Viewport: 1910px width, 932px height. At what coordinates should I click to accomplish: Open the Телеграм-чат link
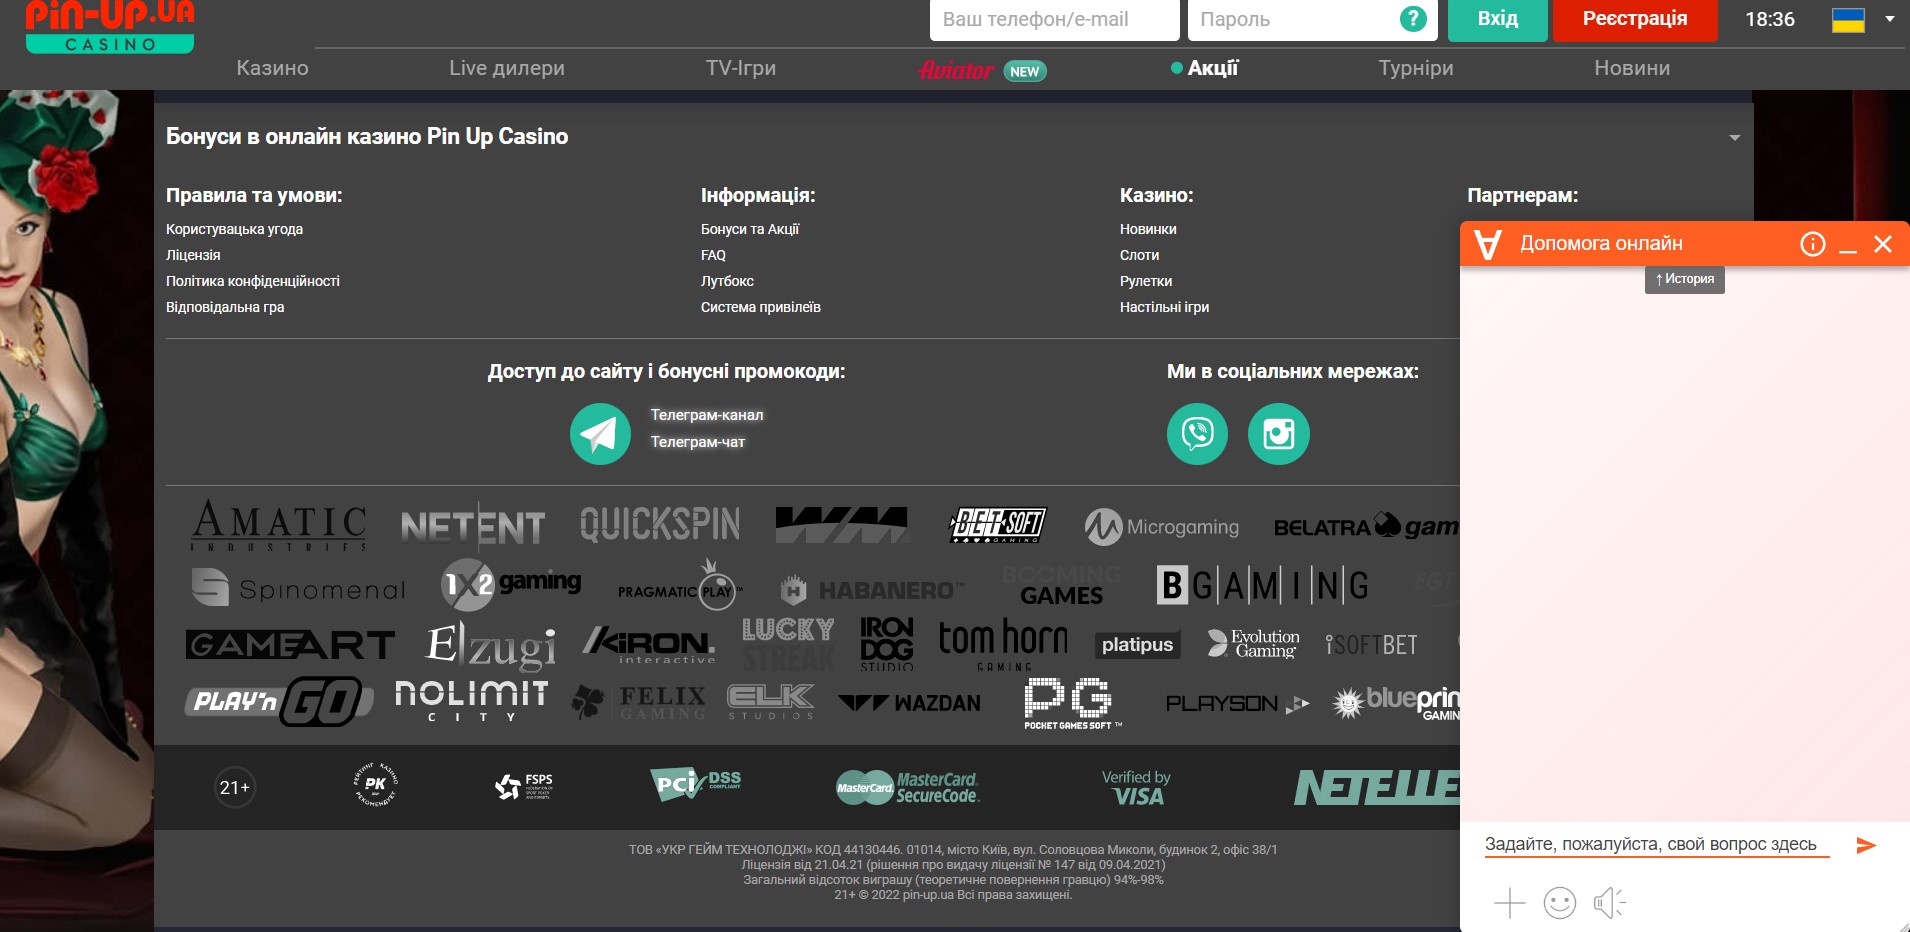coord(698,442)
